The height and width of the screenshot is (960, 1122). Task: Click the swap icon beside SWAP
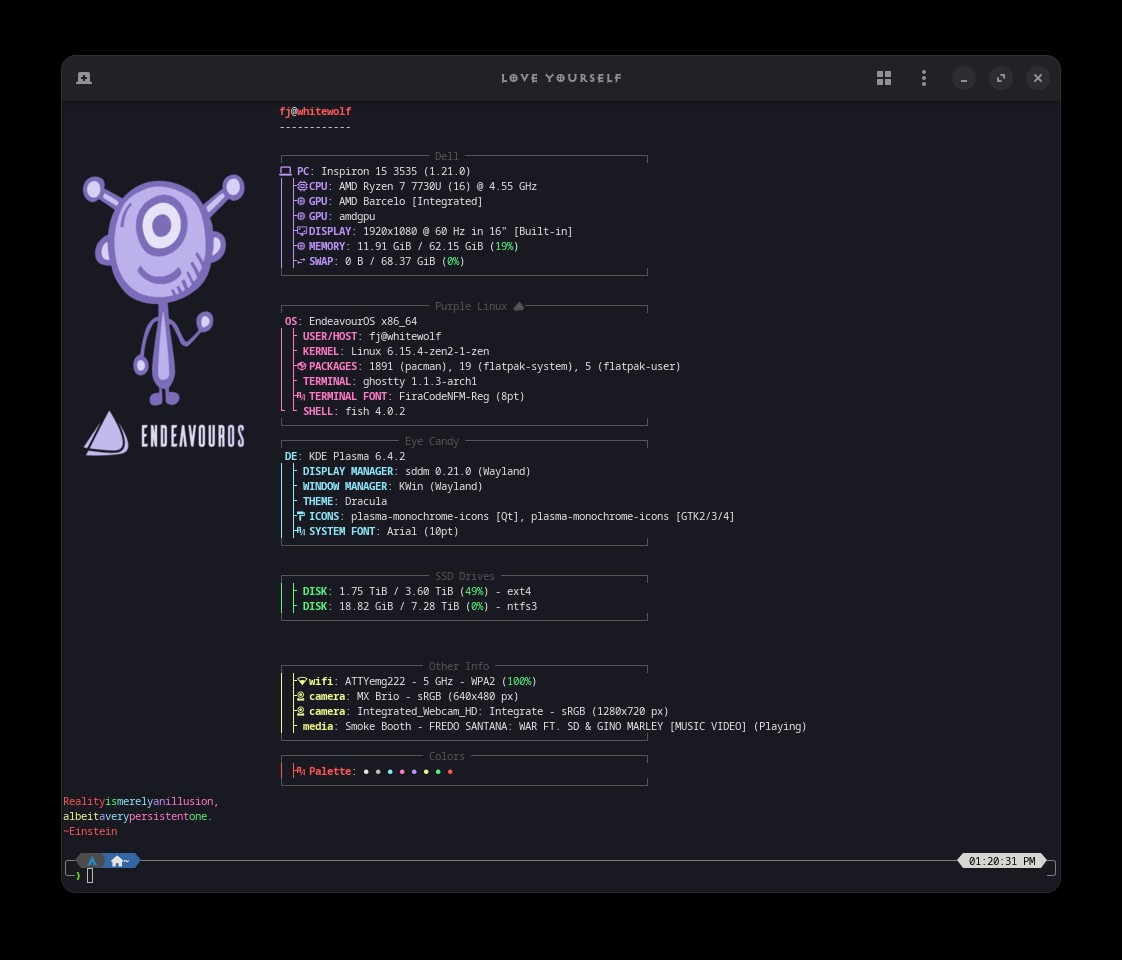pyautogui.click(x=301, y=262)
